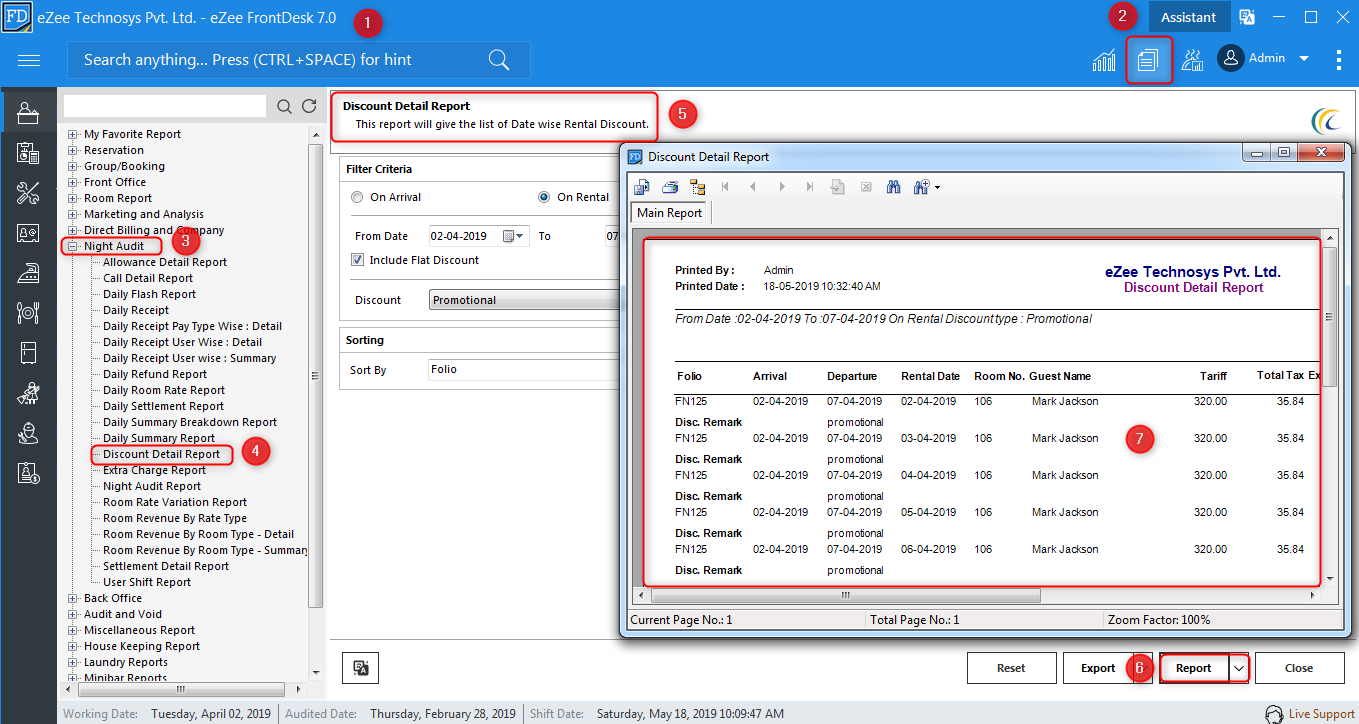Click the report tree search magnifier
Screen dimensions: 1359x724
click(x=285, y=106)
